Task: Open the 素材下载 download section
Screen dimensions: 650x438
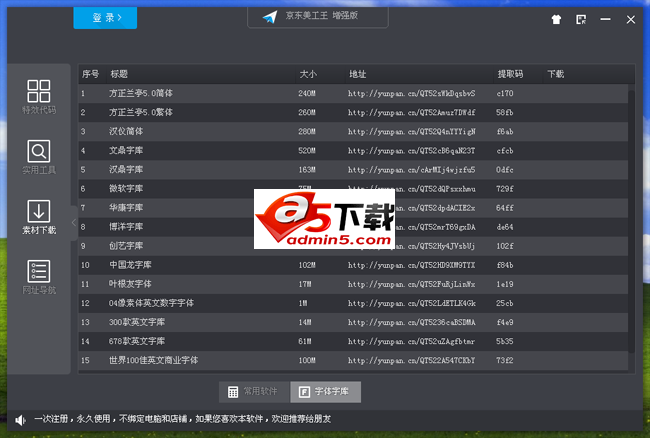Action: (x=39, y=217)
